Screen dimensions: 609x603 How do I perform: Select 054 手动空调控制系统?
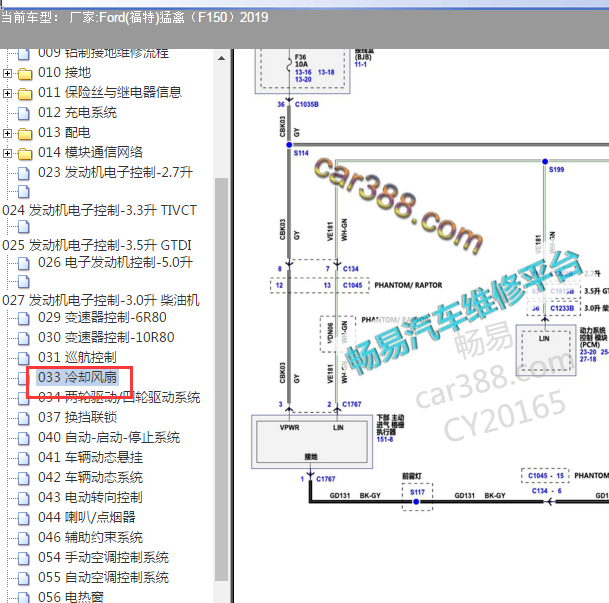click(104, 558)
